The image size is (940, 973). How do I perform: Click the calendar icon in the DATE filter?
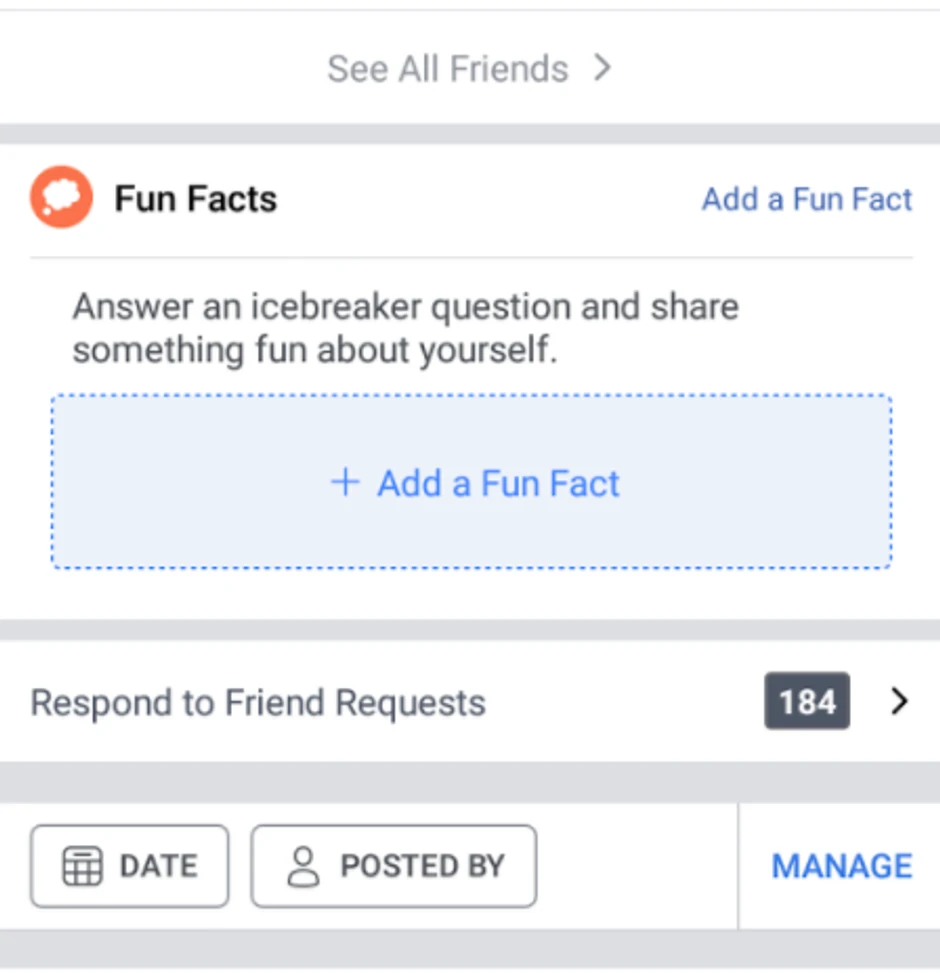(x=82, y=866)
